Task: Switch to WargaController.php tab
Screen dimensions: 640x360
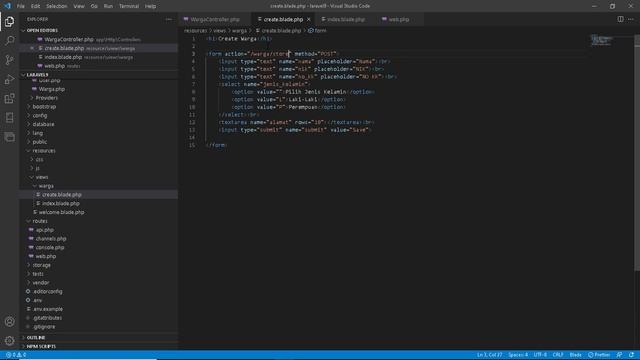Action: click(214, 19)
